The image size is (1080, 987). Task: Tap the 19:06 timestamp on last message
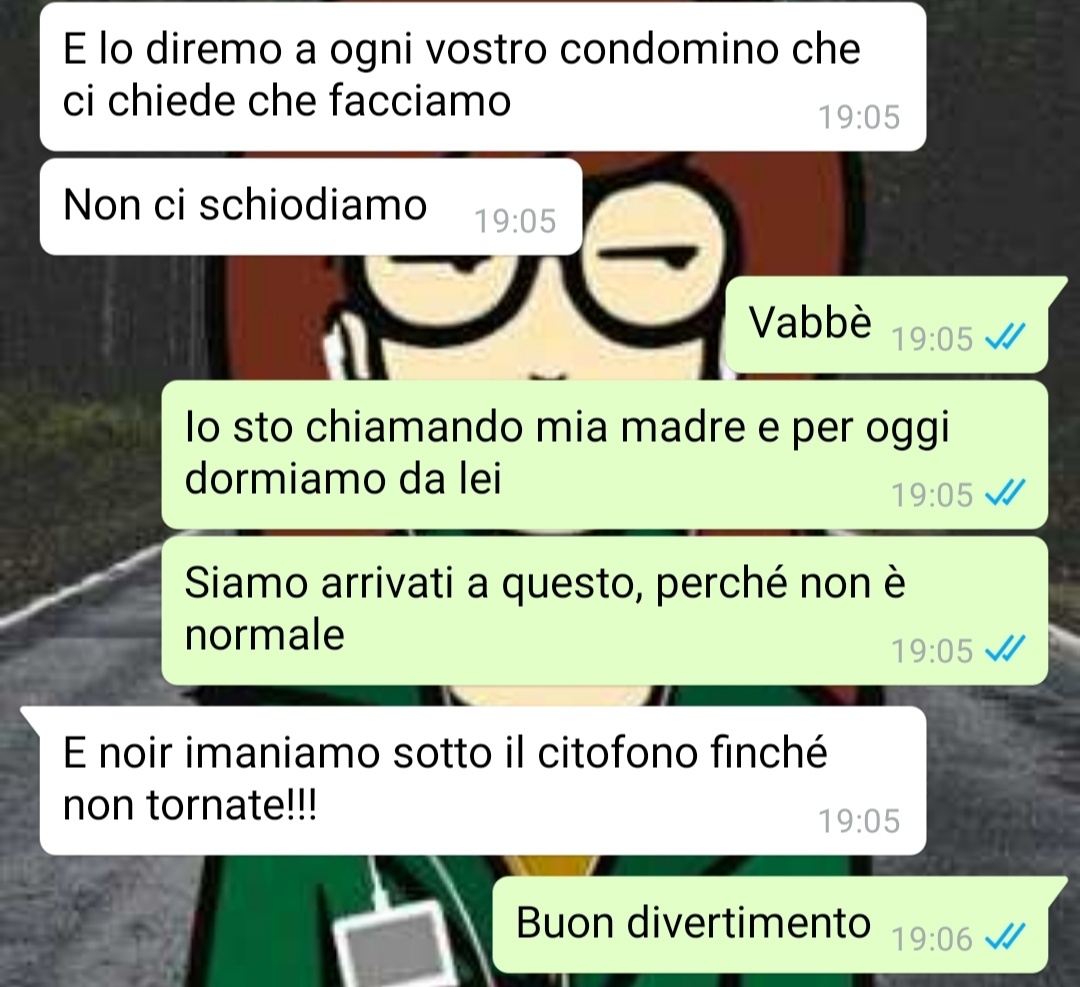[x=932, y=939]
